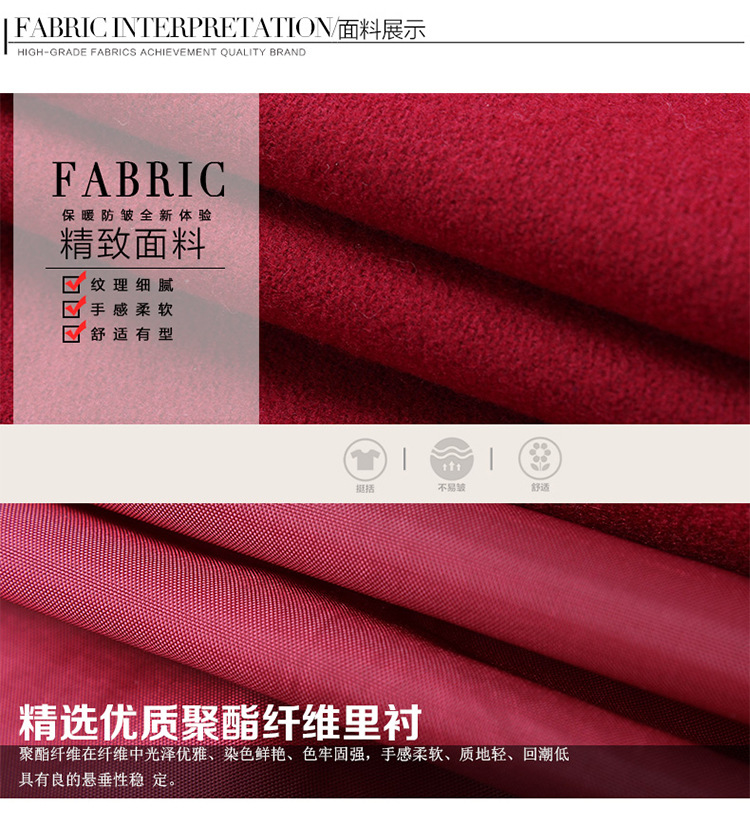The height and width of the screenshot is (824, 750).
Task: Tick the 手感柔软 checkbox
Action: click(72, 308)
